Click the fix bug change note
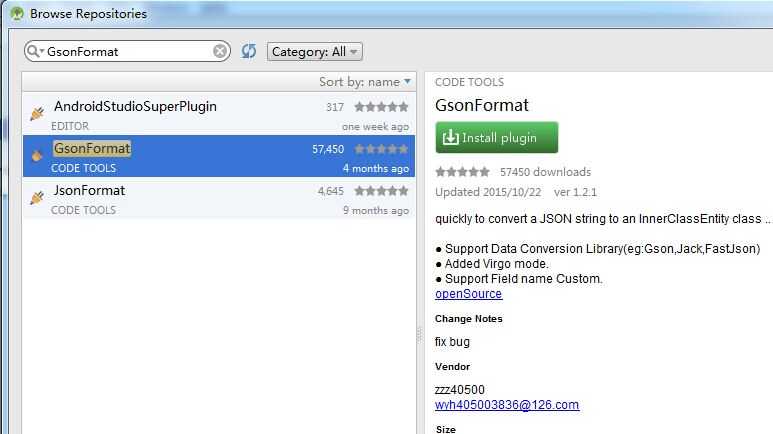Image resolution: width=773 pixels, height=434 pixels. coord(452,342)
